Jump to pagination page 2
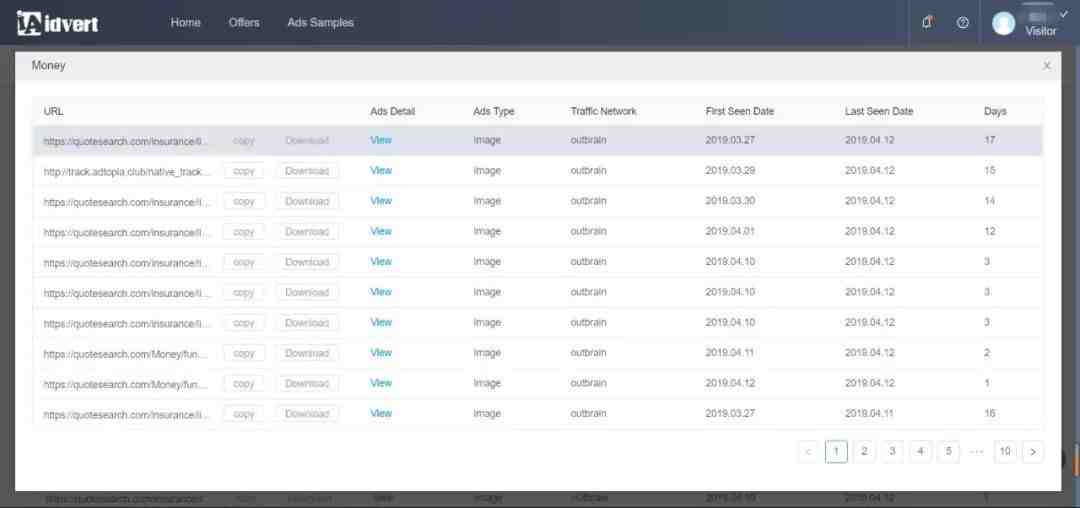 click(x=864, y=452)
